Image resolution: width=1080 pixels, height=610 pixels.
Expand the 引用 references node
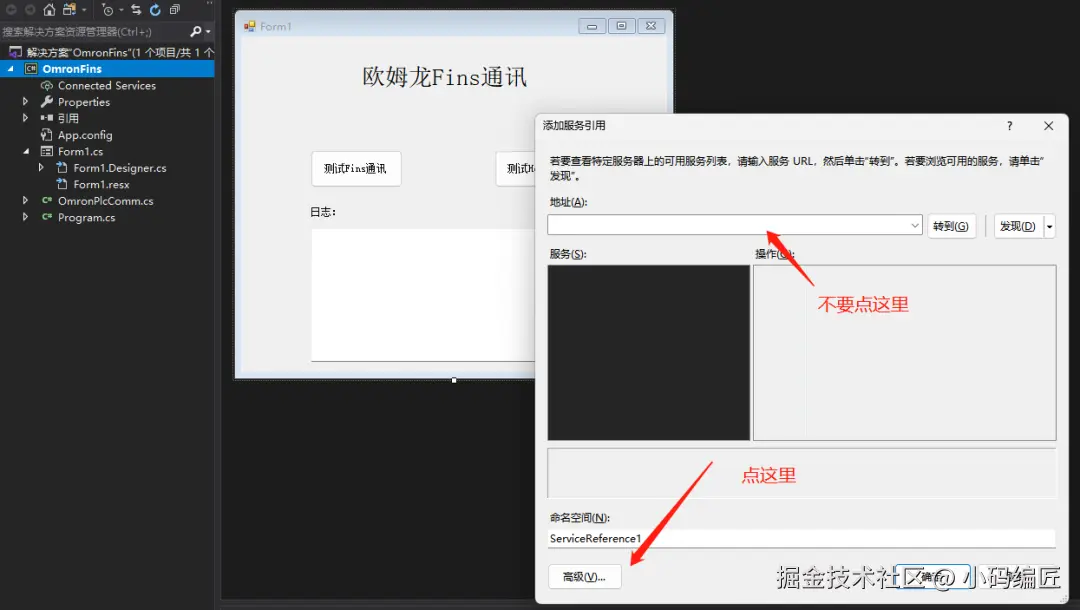click(x=25, y=118)
